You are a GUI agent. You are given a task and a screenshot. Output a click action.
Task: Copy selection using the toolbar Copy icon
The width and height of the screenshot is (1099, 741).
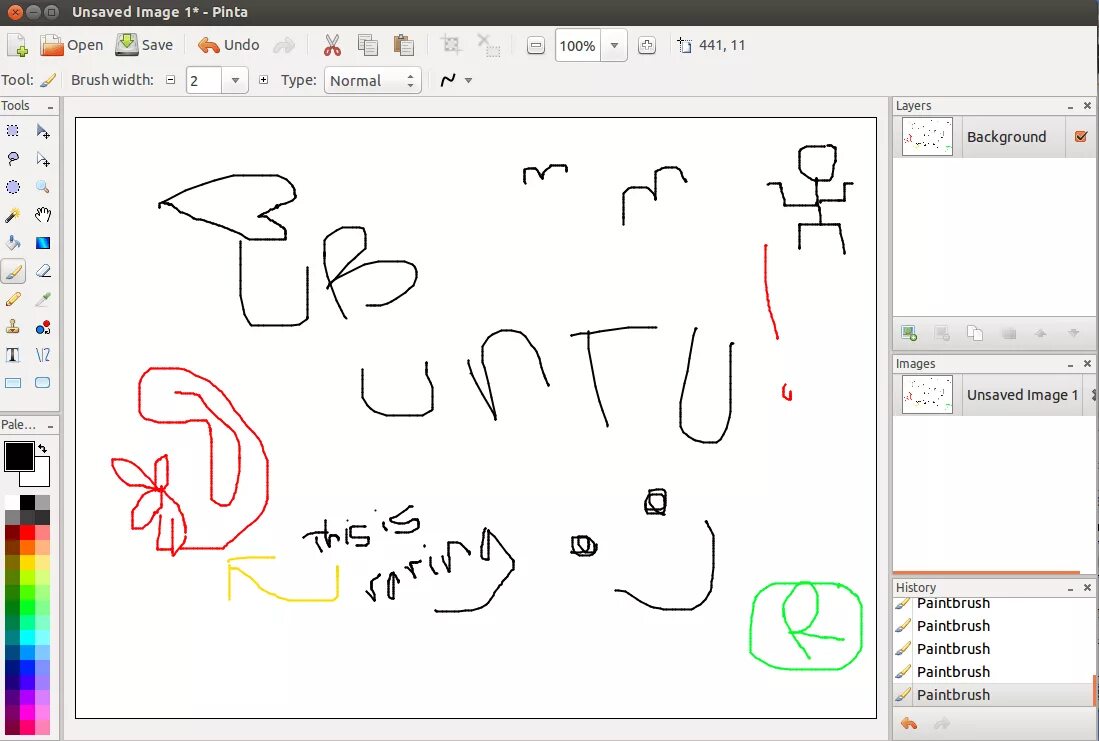coord(367,46)
